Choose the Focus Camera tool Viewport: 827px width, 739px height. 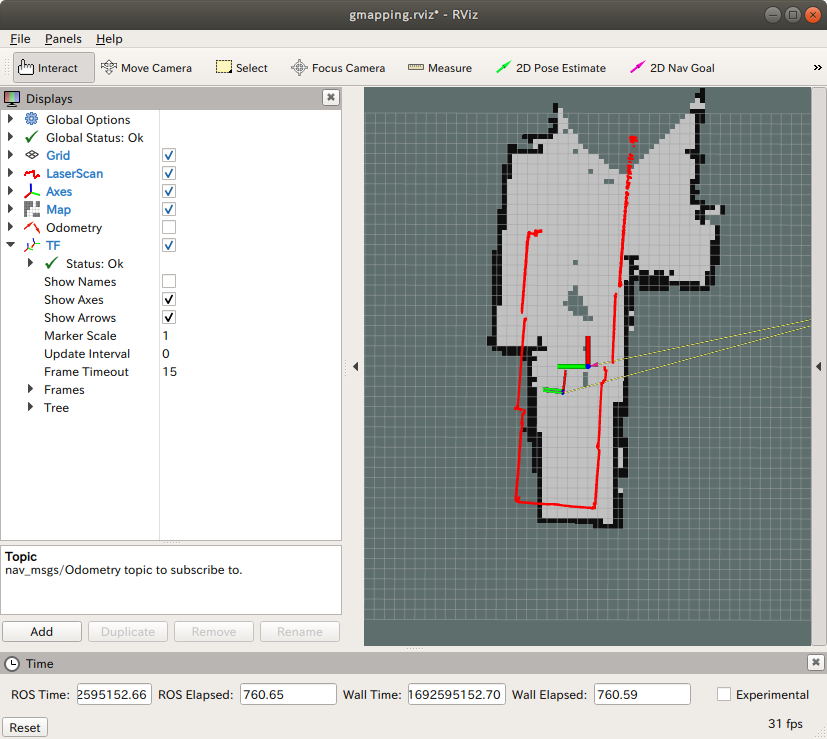[x=337, y=68]
